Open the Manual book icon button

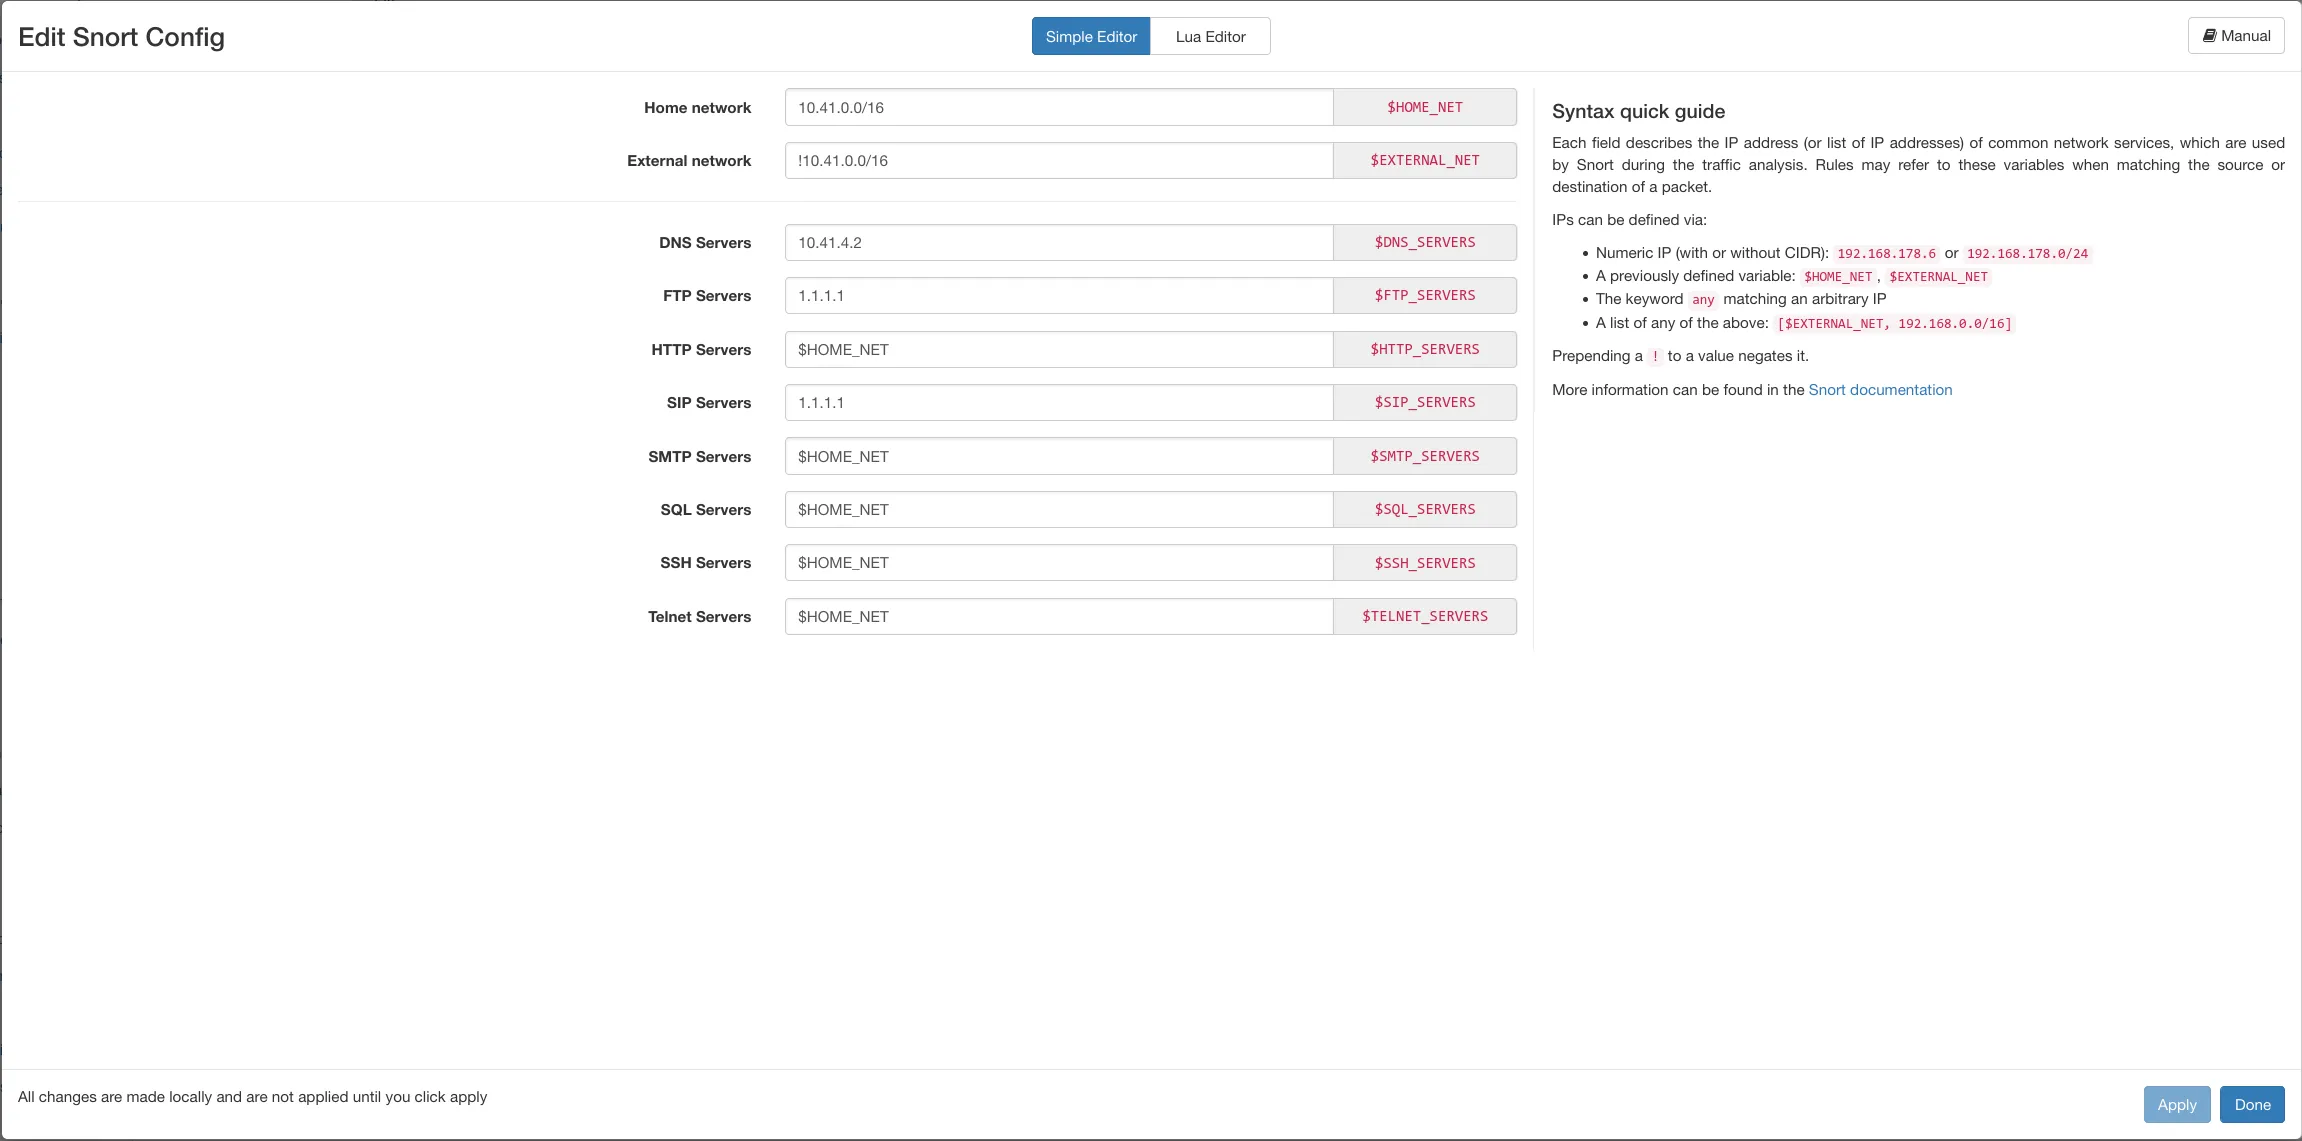tap(2236, 36)
